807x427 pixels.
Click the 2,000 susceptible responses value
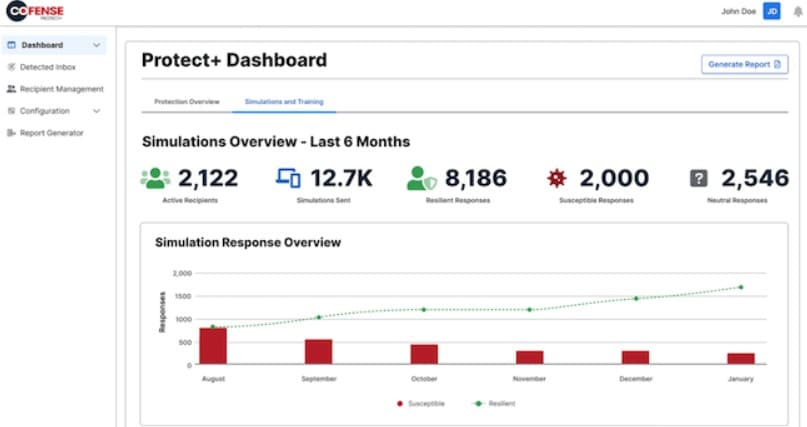pos(614,179)
